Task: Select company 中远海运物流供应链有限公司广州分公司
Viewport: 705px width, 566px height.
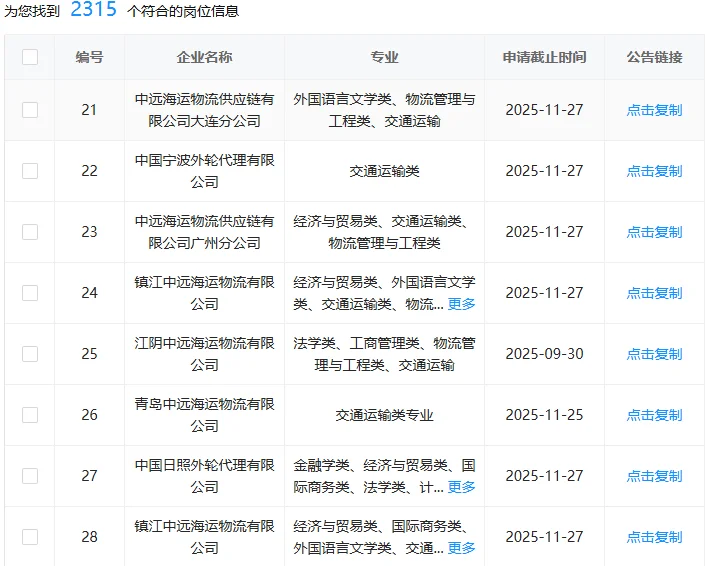Action: (x=205, y=232)
